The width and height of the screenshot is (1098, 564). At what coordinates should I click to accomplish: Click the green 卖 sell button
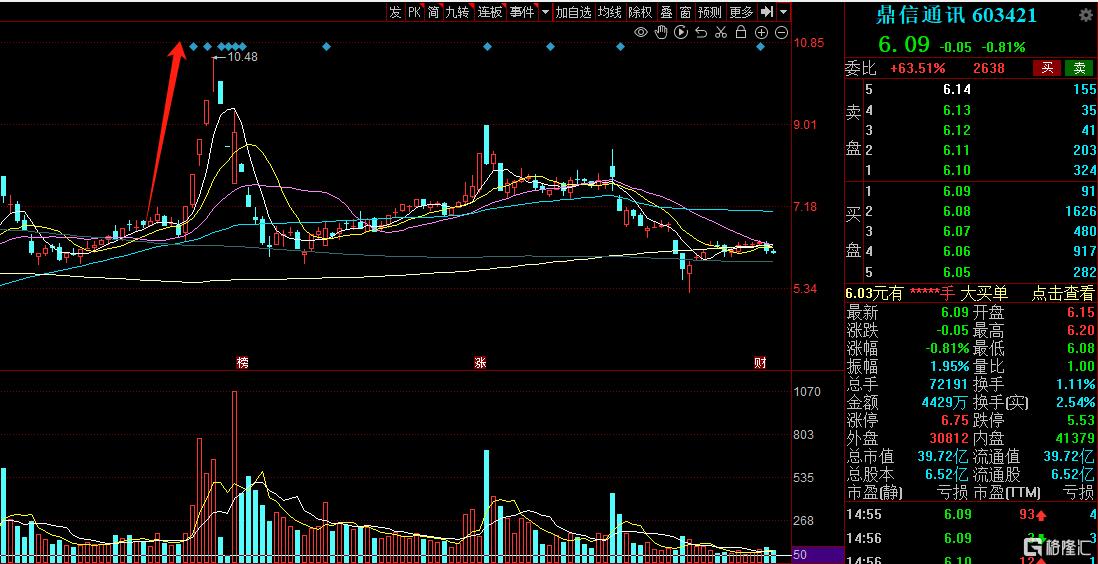(x=1079, y=68)
